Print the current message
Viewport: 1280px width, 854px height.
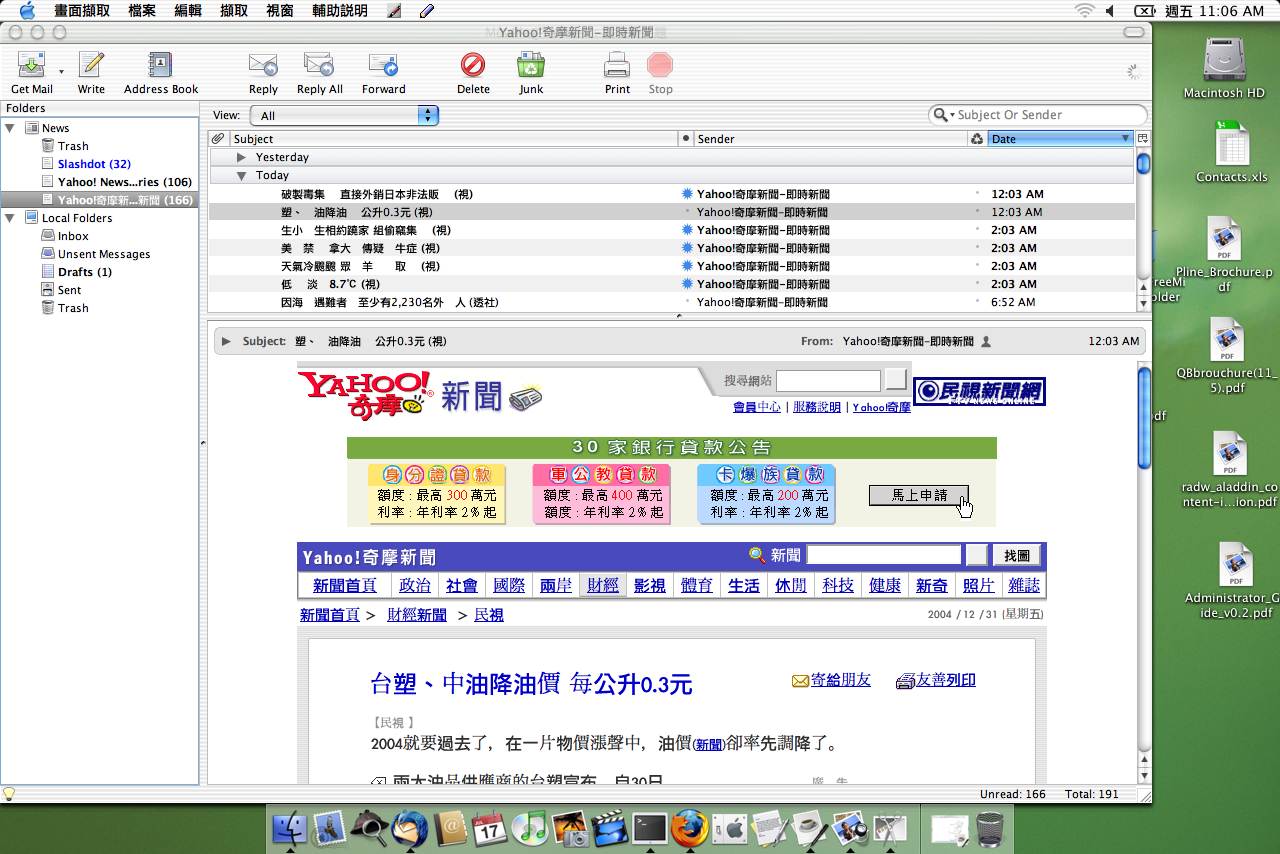(x=617, y=67)
